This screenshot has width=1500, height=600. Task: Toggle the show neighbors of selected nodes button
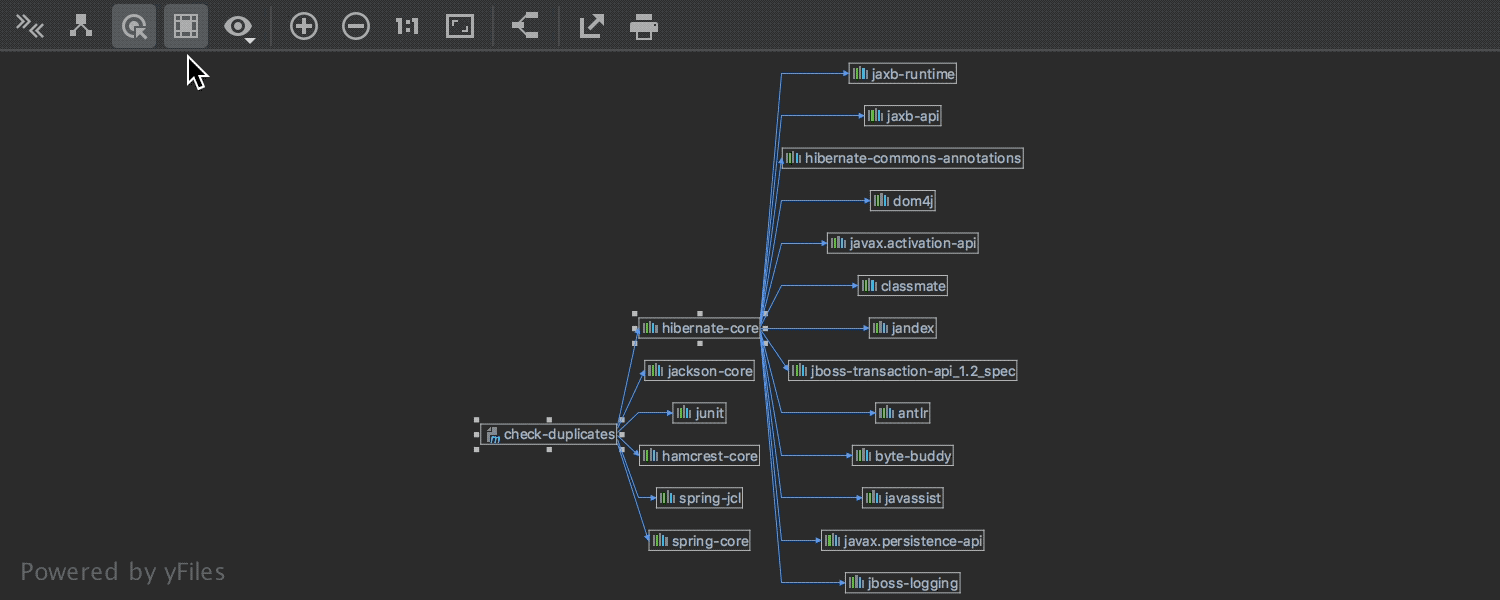186,26
